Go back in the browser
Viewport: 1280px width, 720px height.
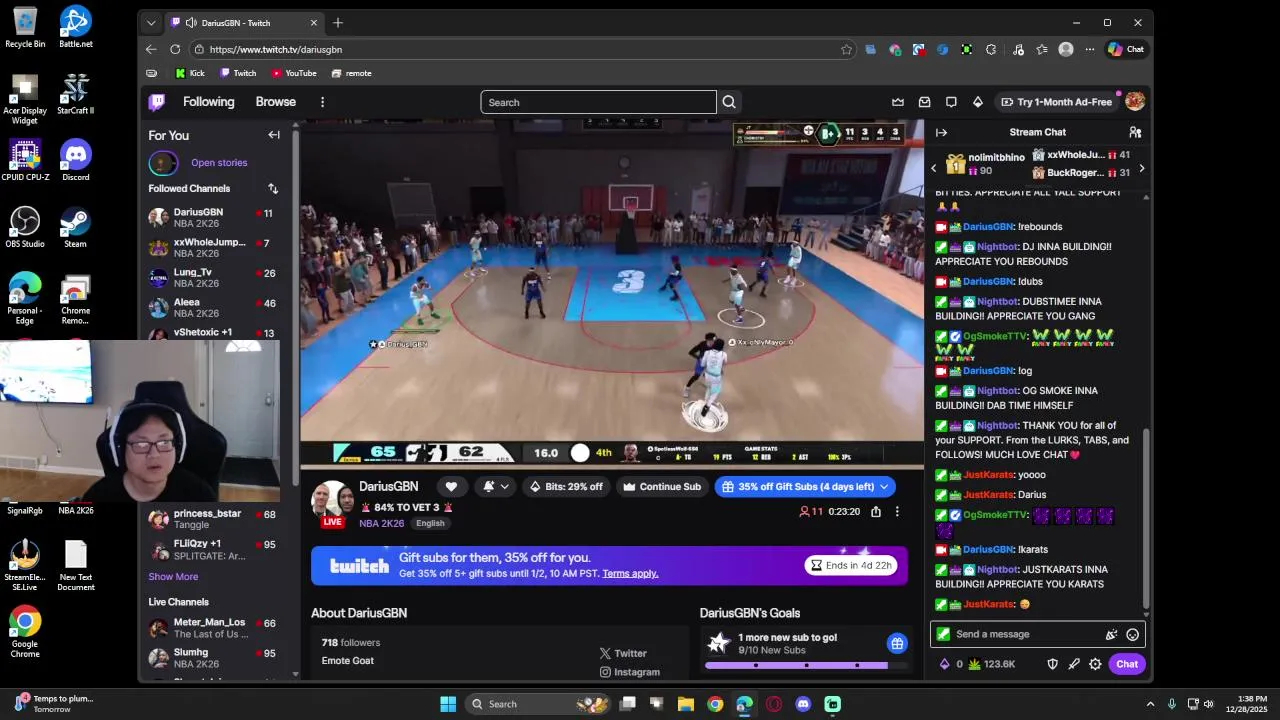pos(151,49)
